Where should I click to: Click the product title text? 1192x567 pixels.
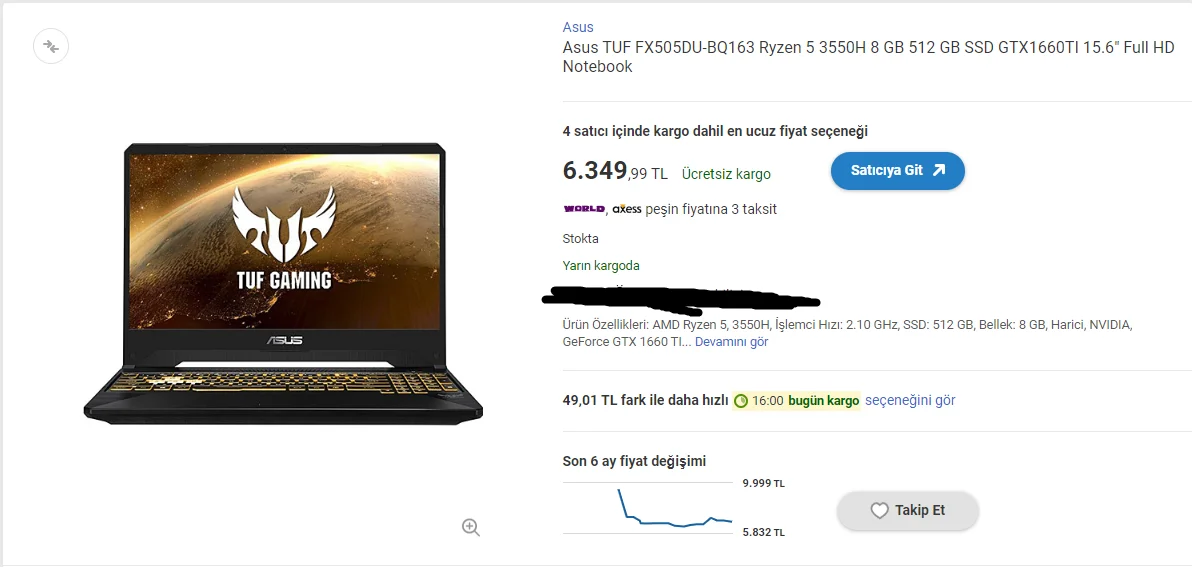coord(868,57)
